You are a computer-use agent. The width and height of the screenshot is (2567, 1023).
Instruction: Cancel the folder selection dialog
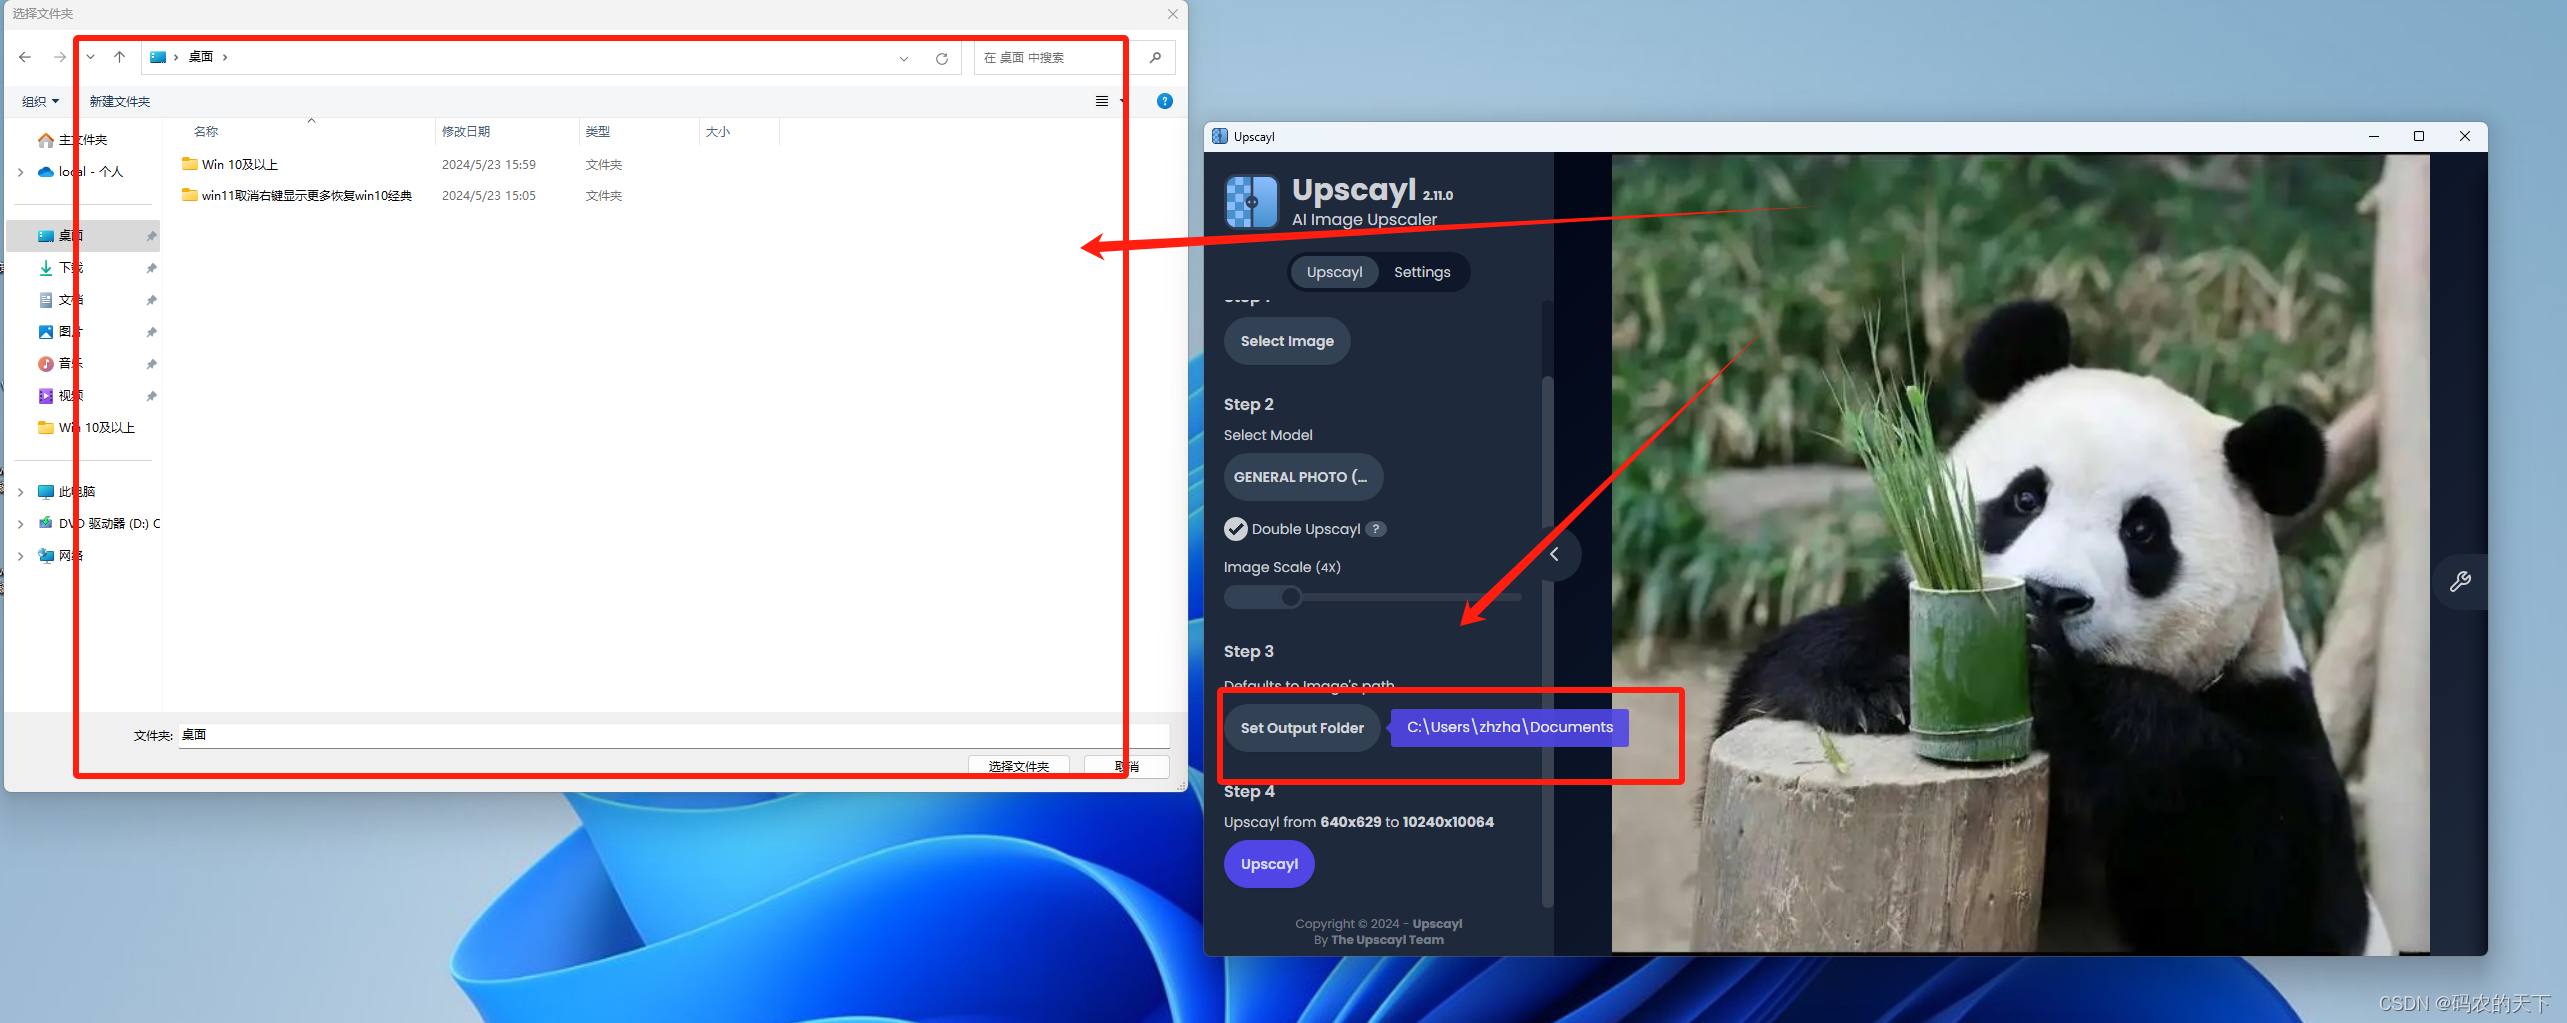[x=1127, y=766]
